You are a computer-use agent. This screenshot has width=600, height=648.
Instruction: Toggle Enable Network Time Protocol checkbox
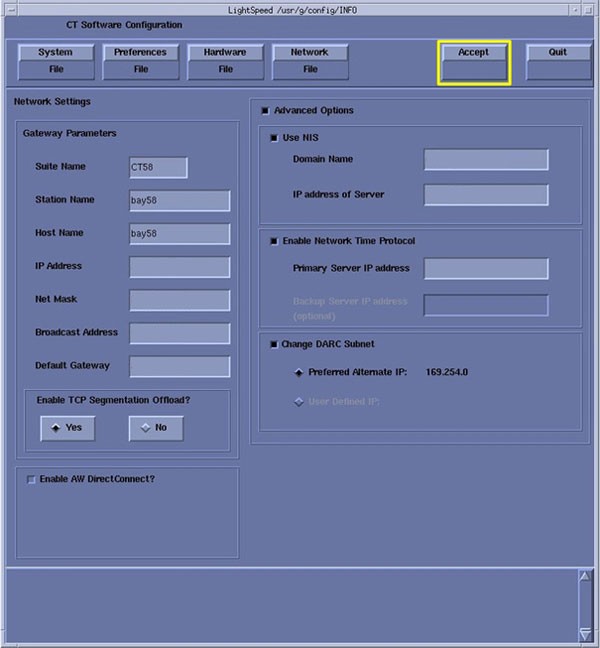click(x=274, y=241)
